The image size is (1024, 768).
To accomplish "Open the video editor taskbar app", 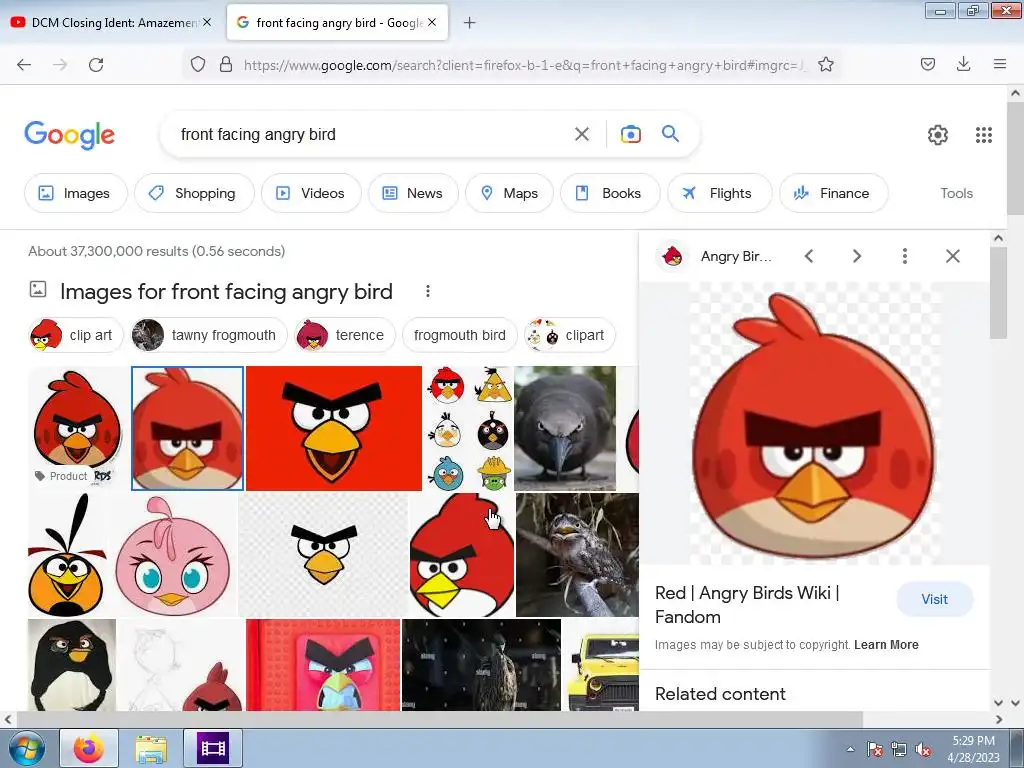I will pos(213,748).
